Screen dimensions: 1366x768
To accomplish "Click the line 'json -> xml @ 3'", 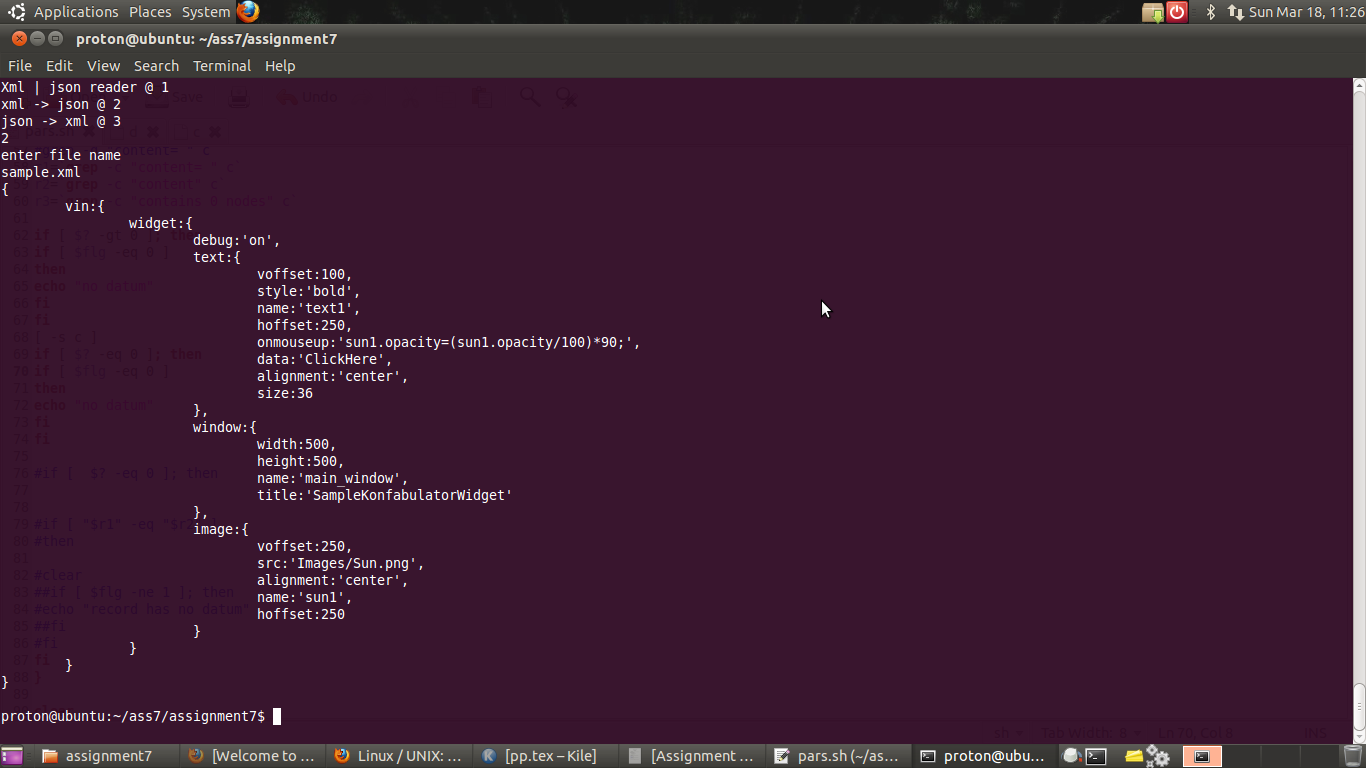I will [x=61, y=121].
